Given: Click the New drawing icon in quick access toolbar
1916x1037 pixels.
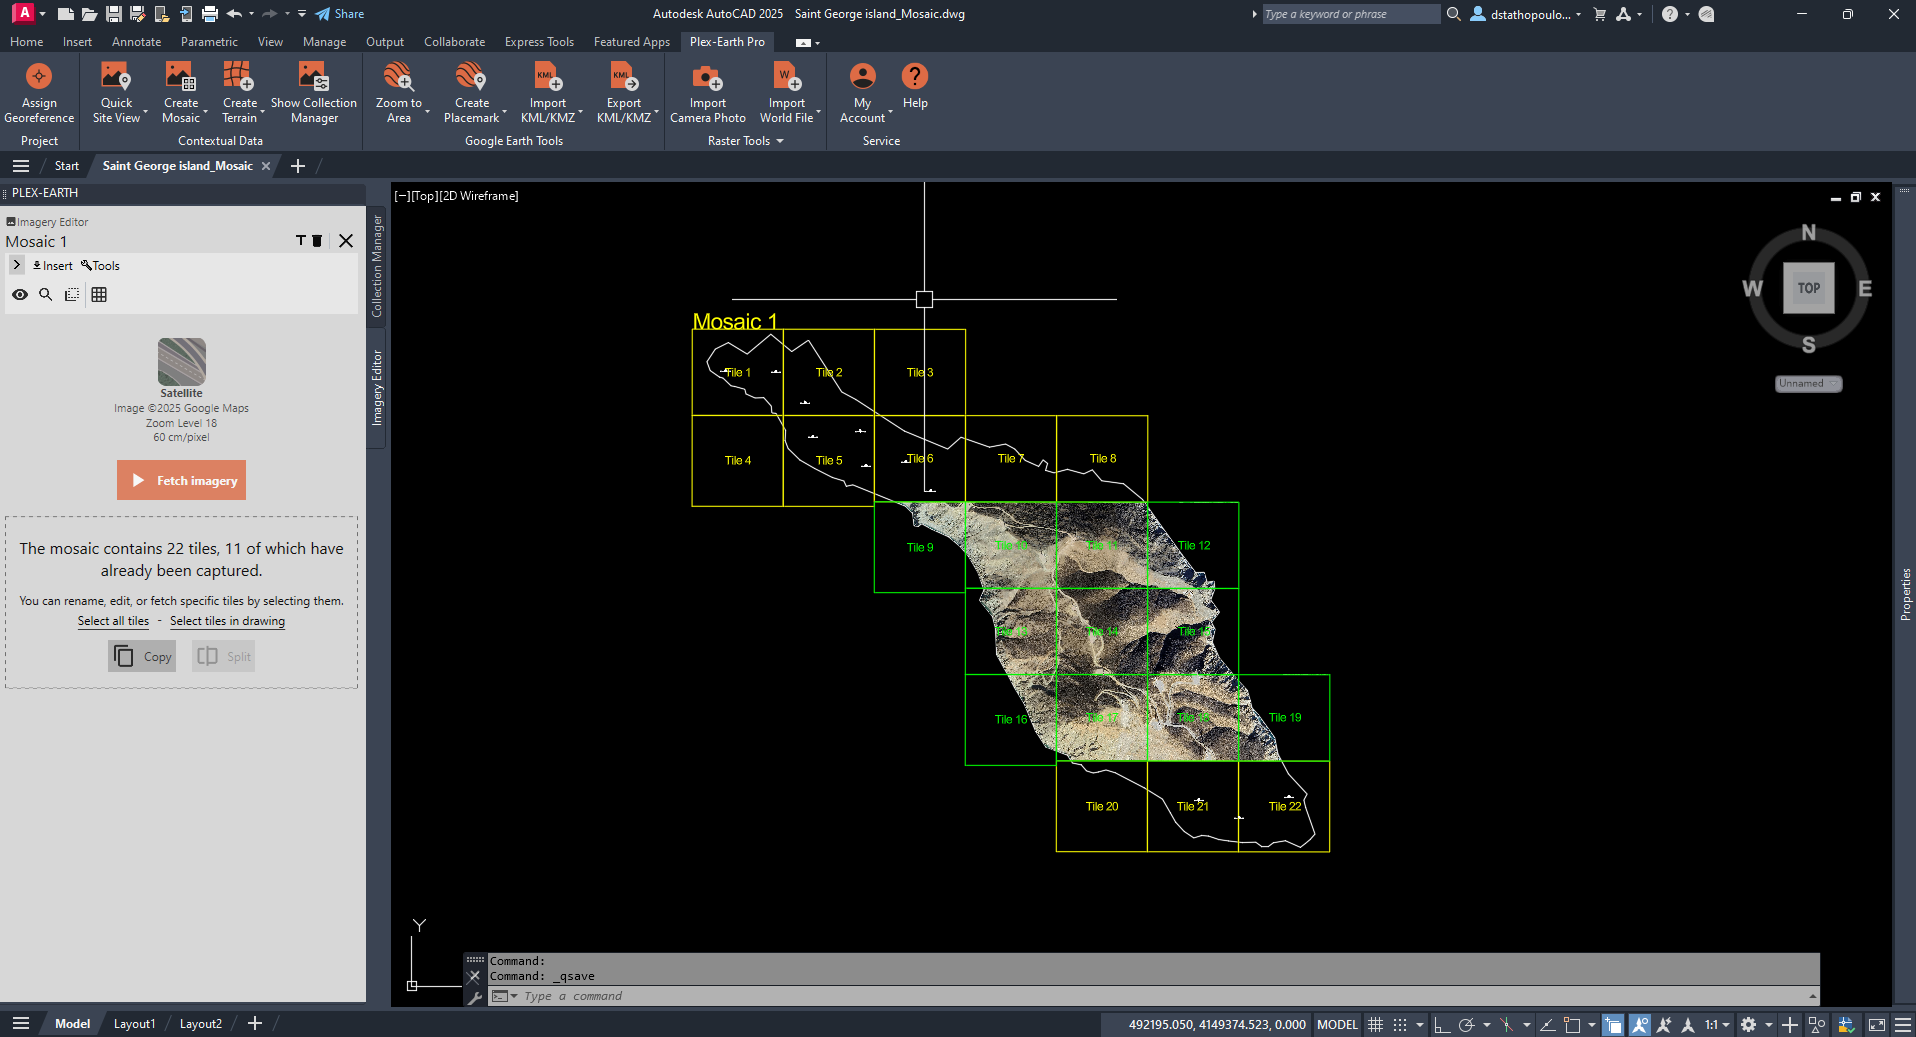Looking at the screenshot, I should coord(65,14).
